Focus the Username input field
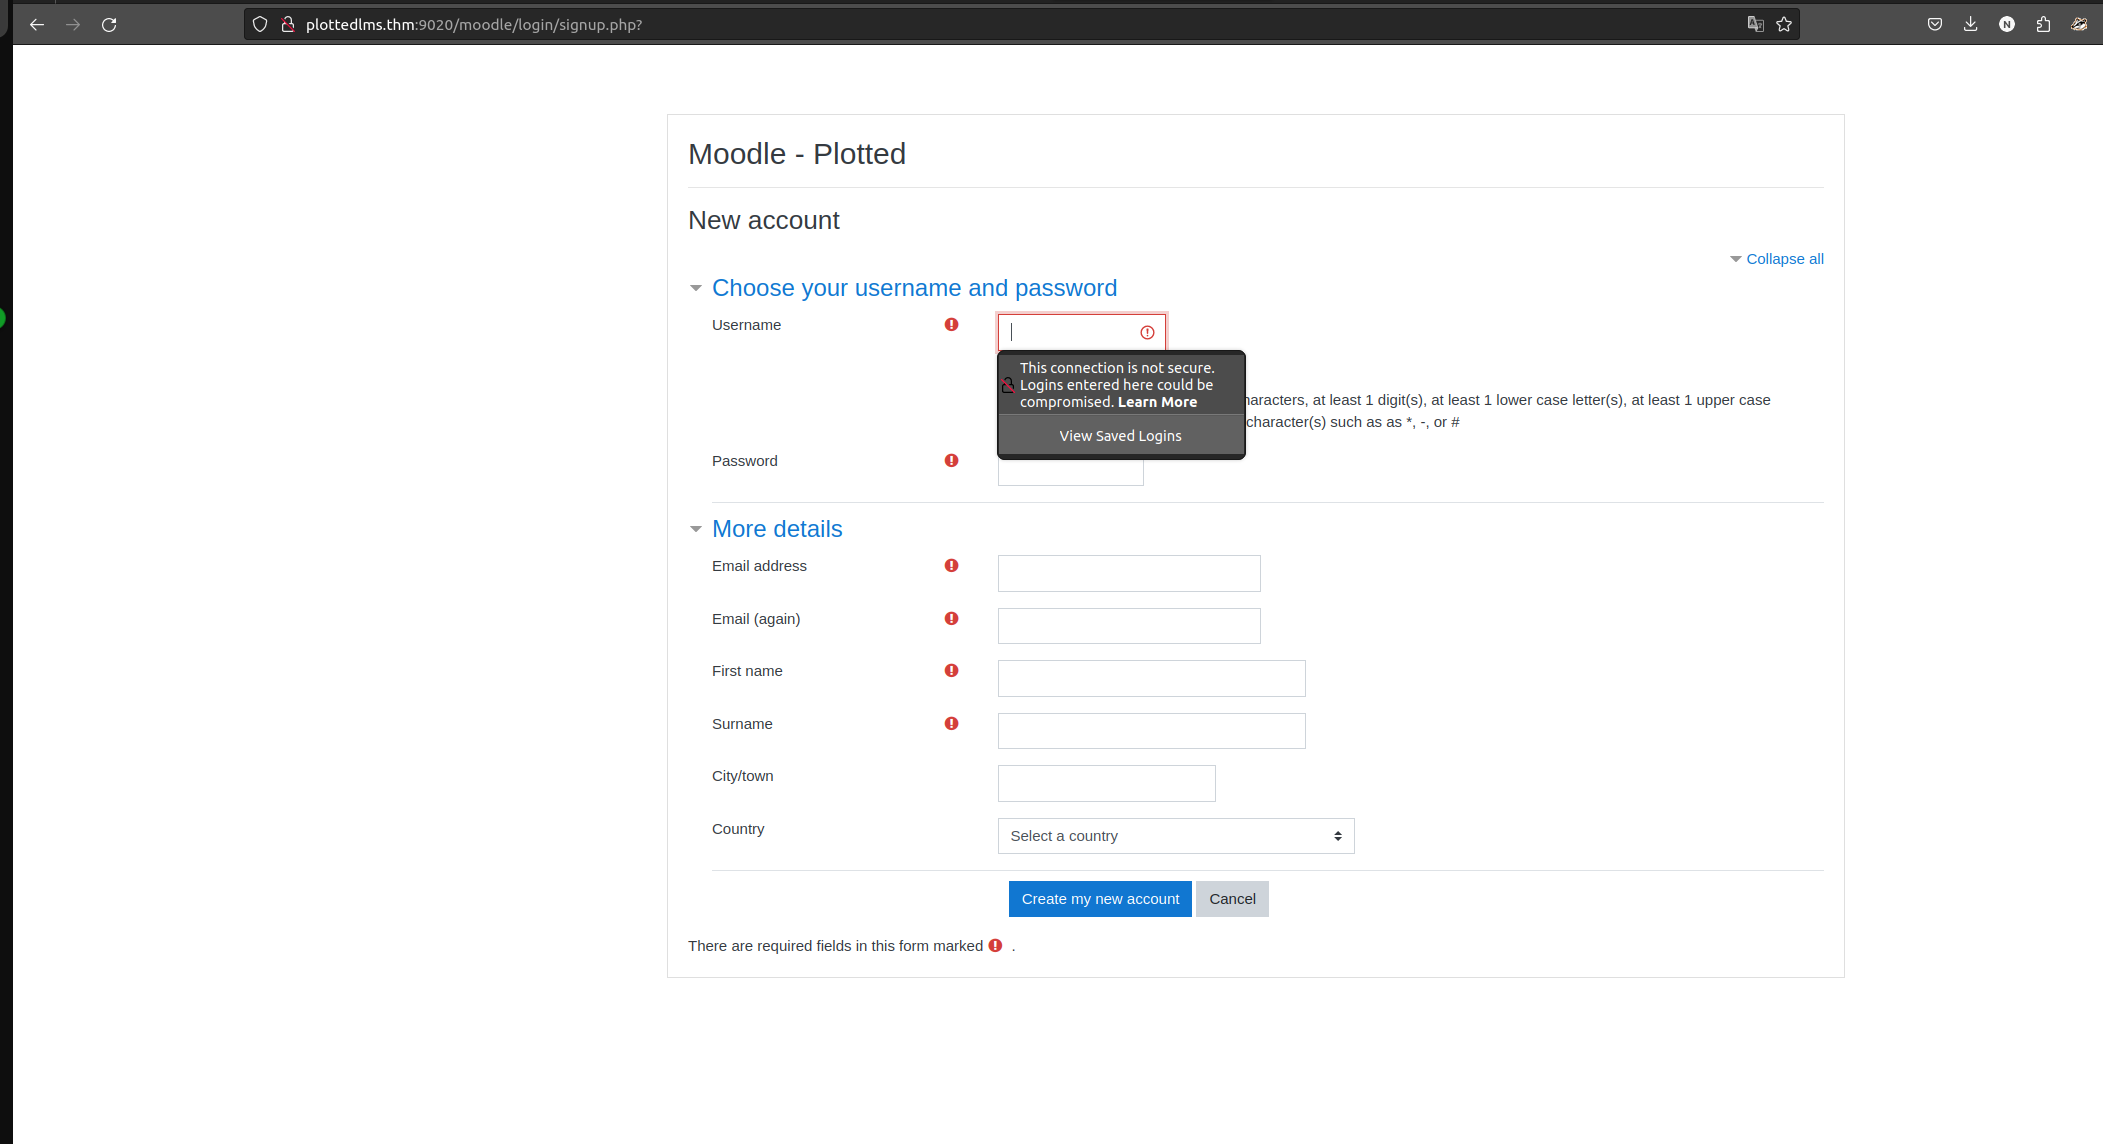 pyautogui.click(x=1082, y=332)
